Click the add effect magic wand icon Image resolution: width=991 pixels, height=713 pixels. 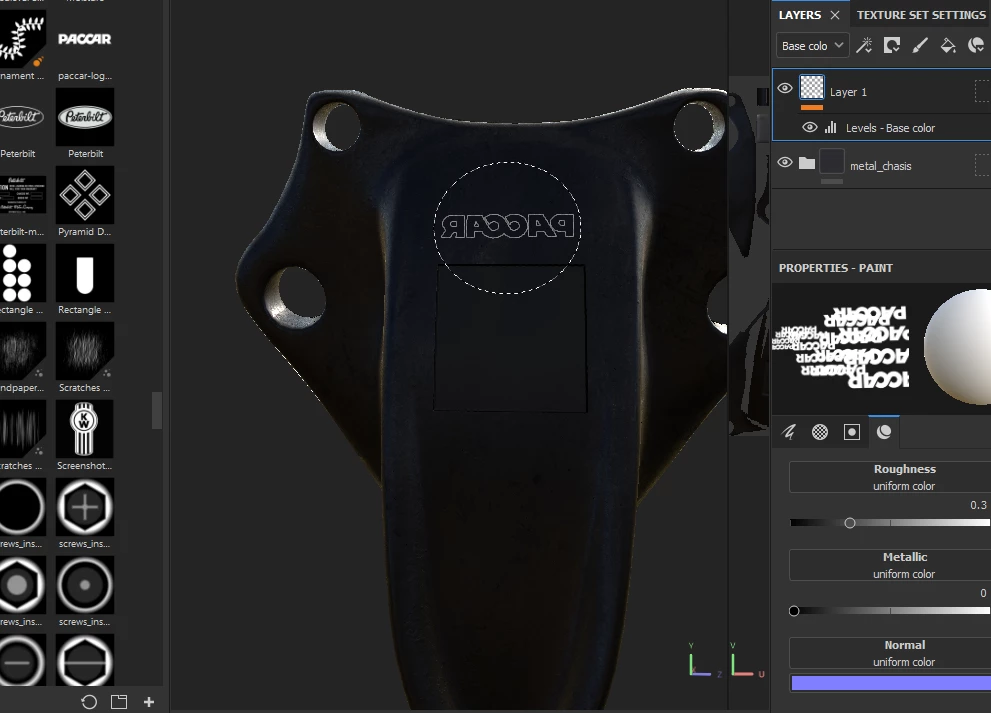click(x=864, y=45)
